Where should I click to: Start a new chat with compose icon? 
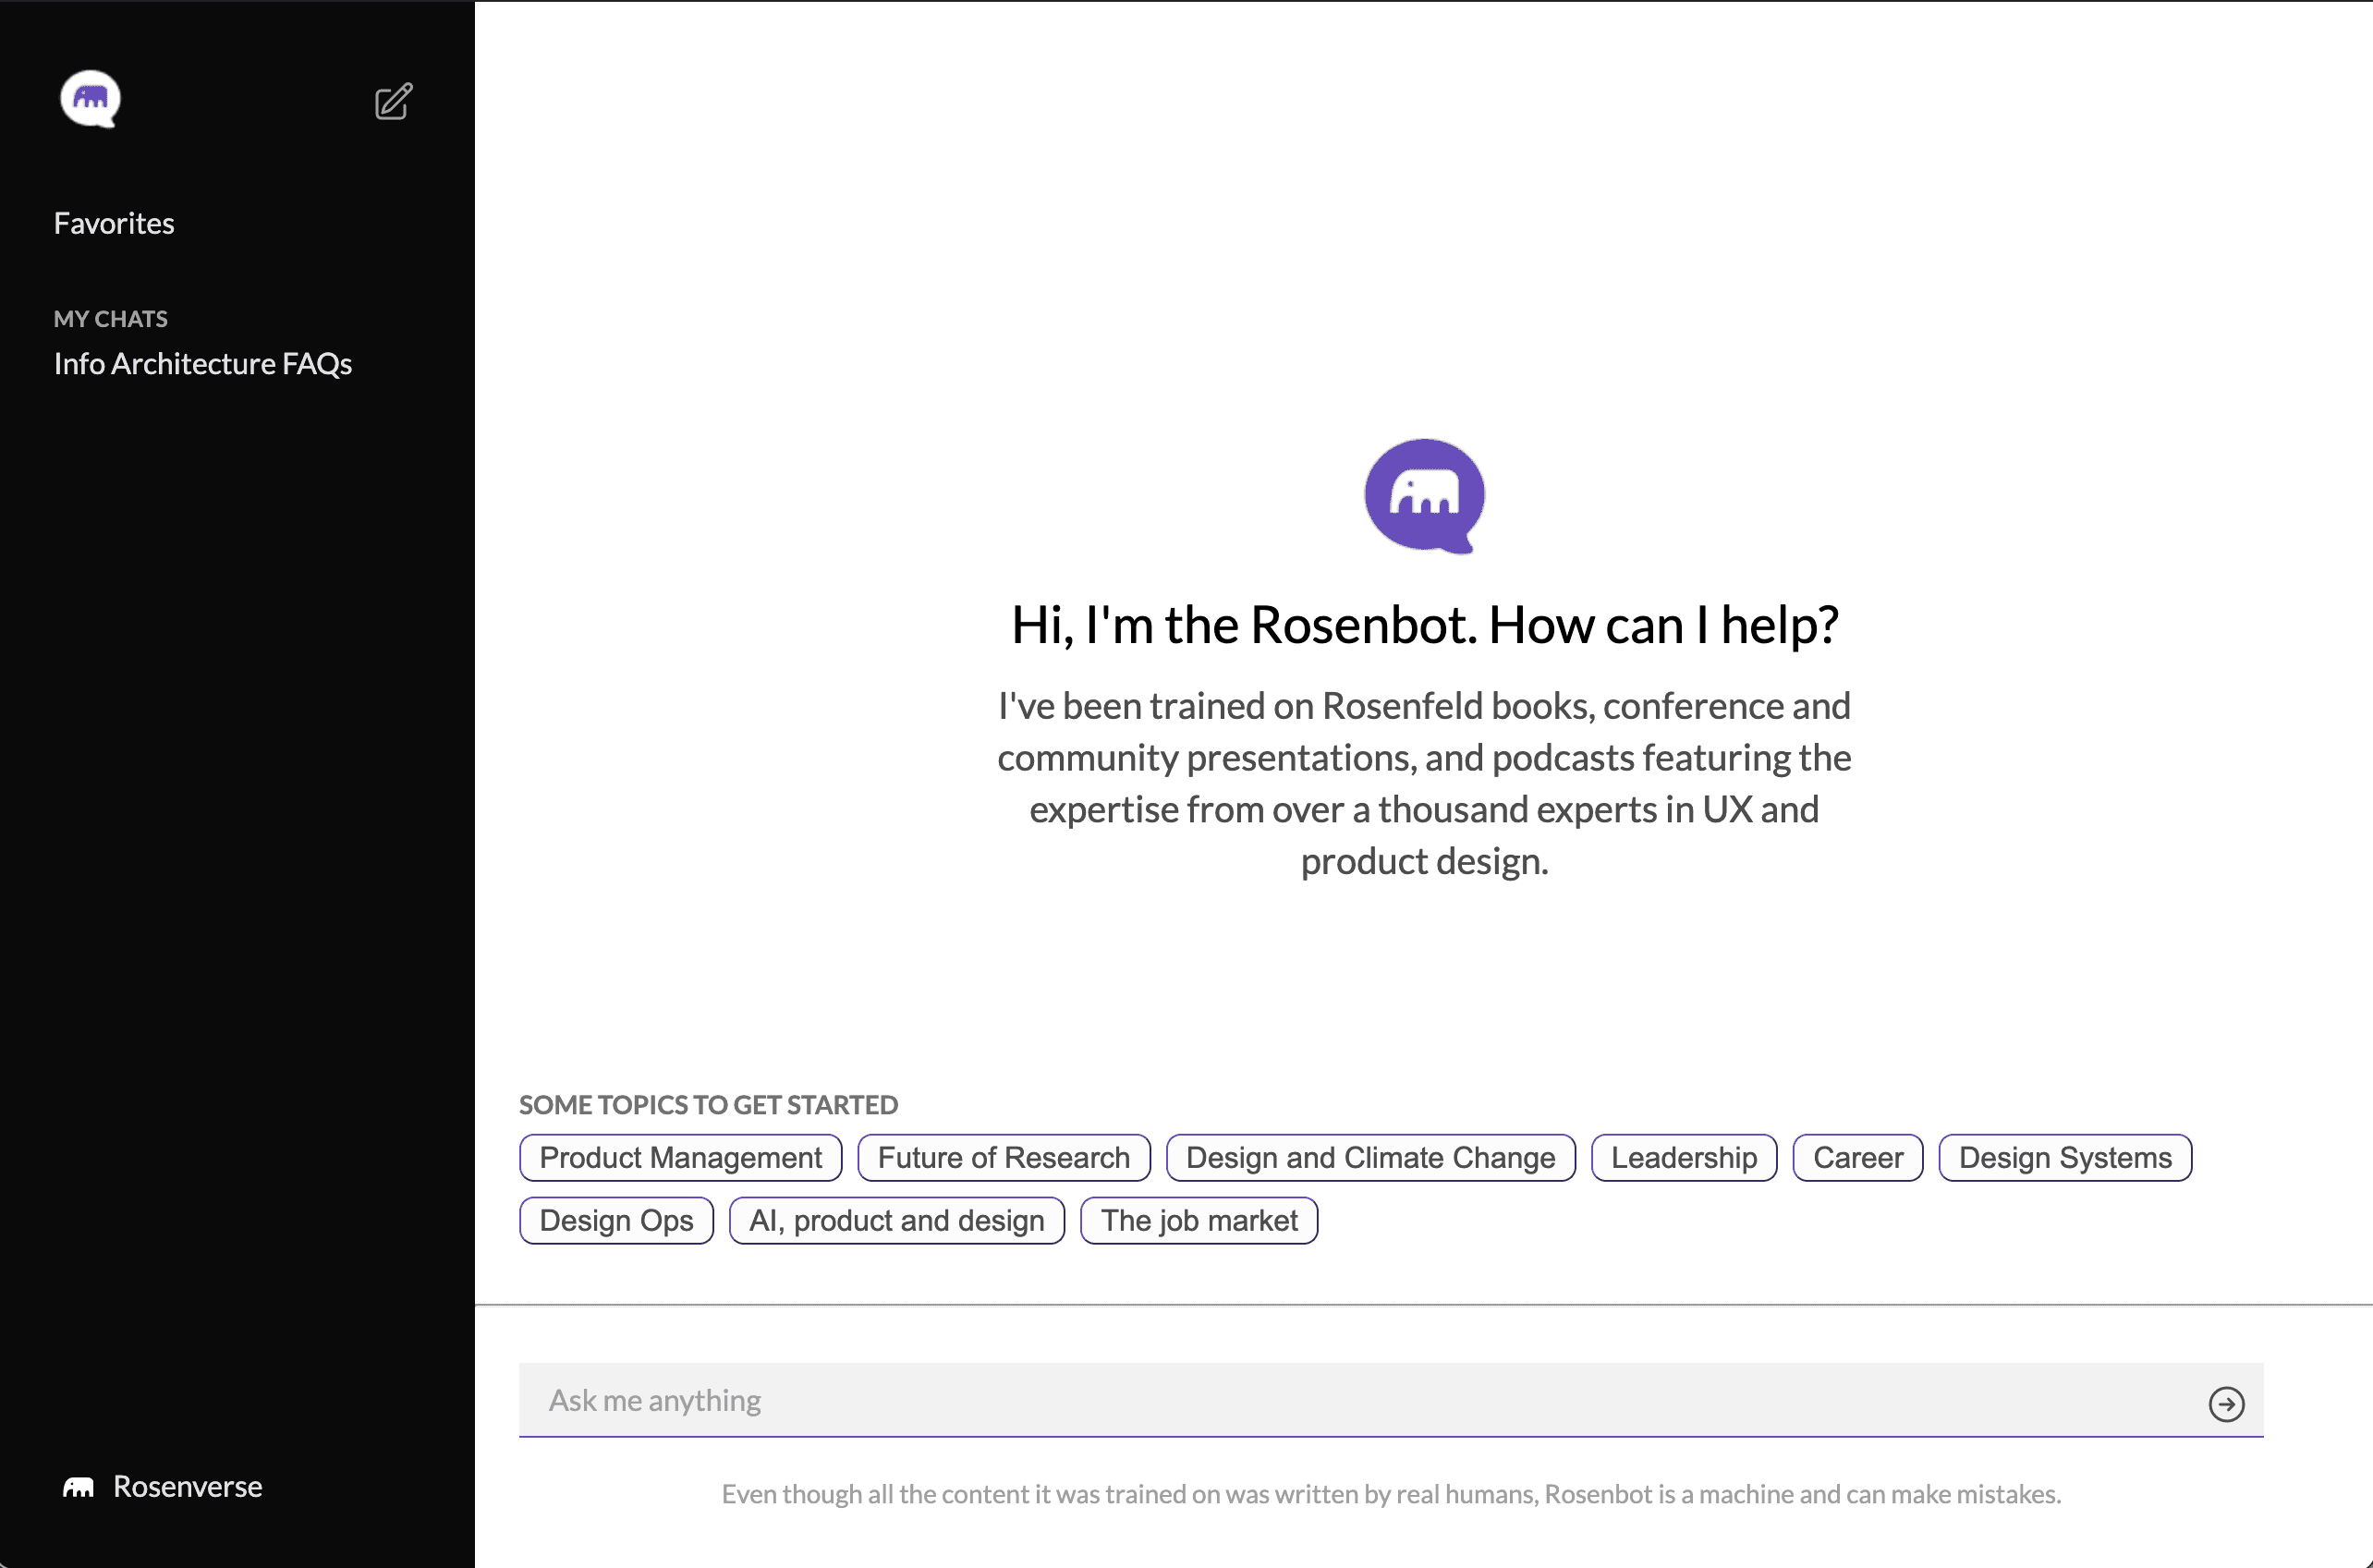tap(393, 102)
